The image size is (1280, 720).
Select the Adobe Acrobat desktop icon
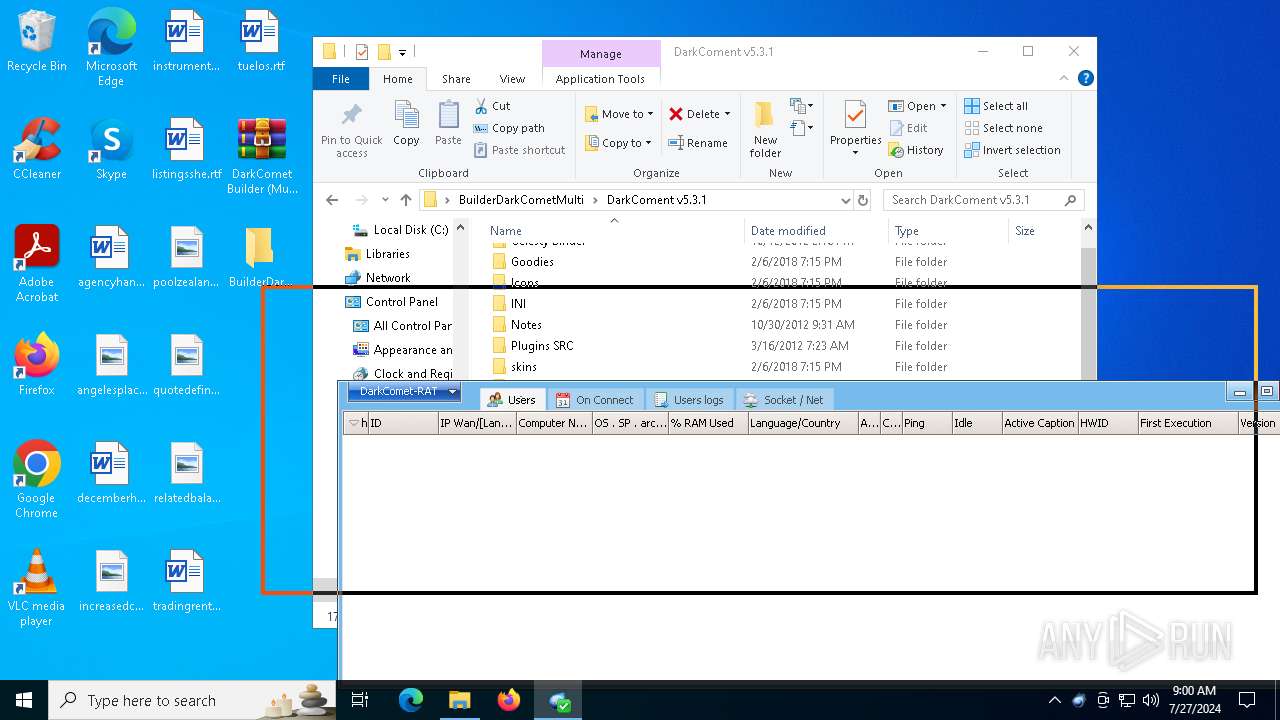37,263
